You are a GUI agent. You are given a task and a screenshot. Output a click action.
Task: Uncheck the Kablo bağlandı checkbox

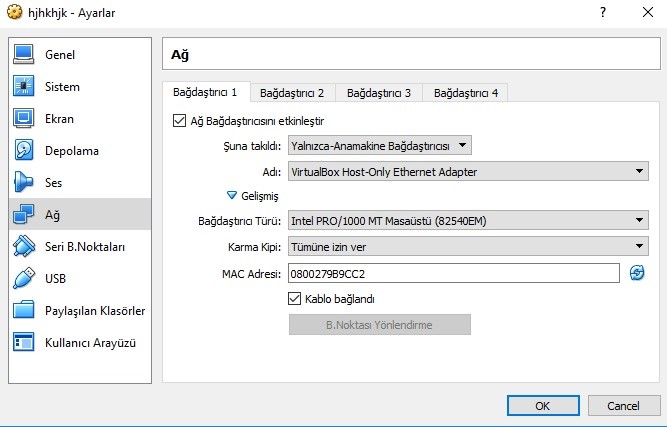[295, 298]
